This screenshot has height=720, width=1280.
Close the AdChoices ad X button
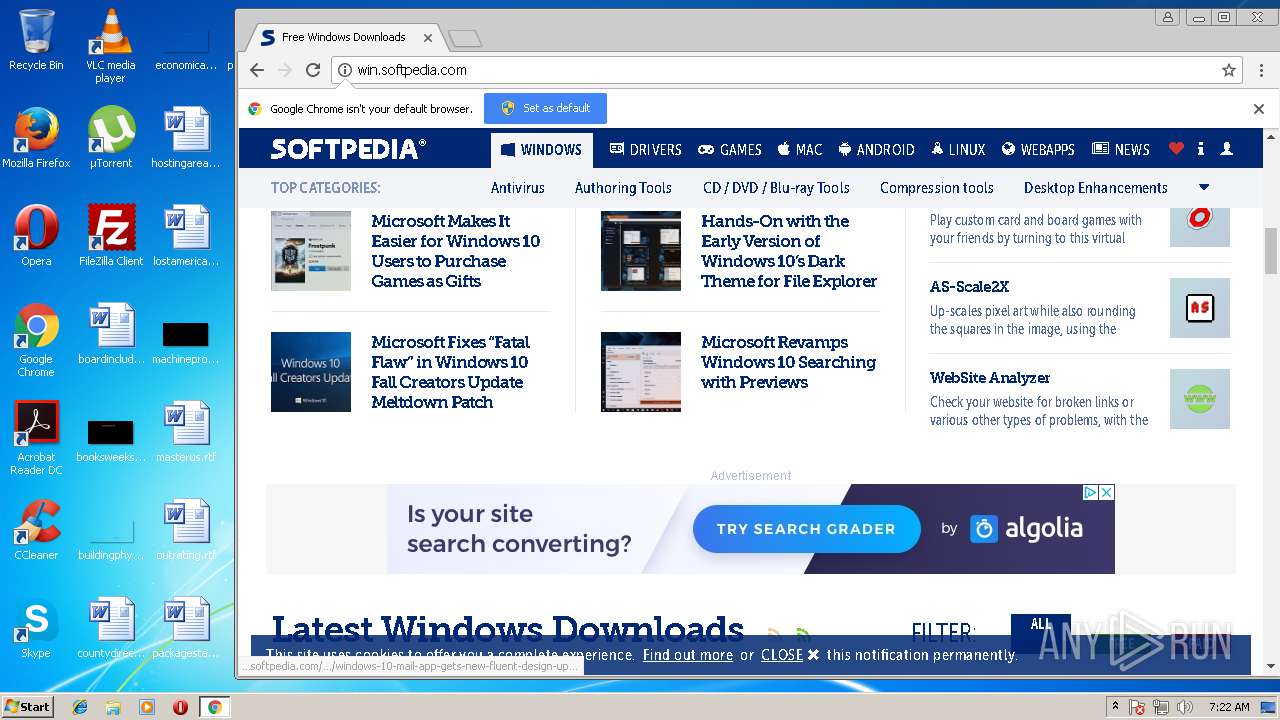[x=1107, y=492]
